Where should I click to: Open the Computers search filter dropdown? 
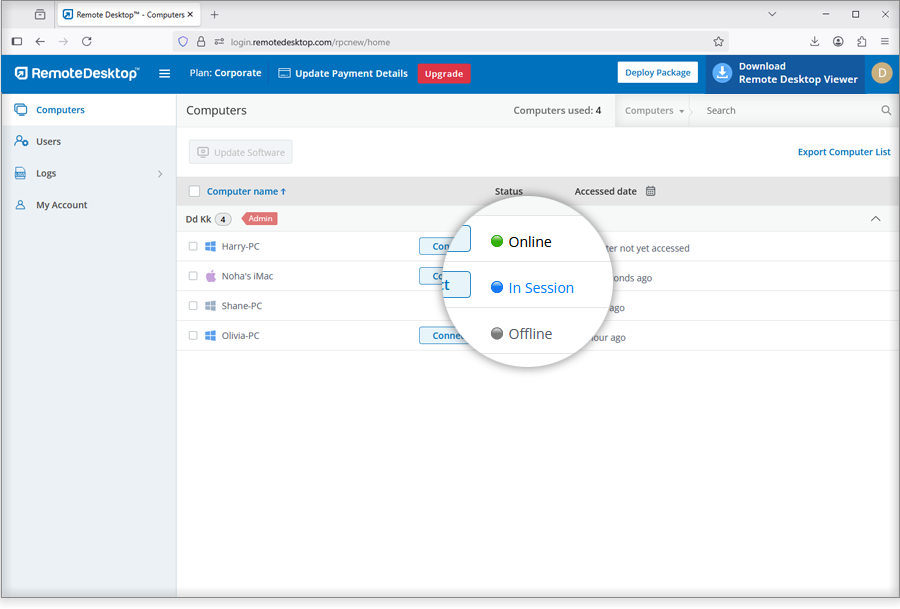tap(654, 111)
